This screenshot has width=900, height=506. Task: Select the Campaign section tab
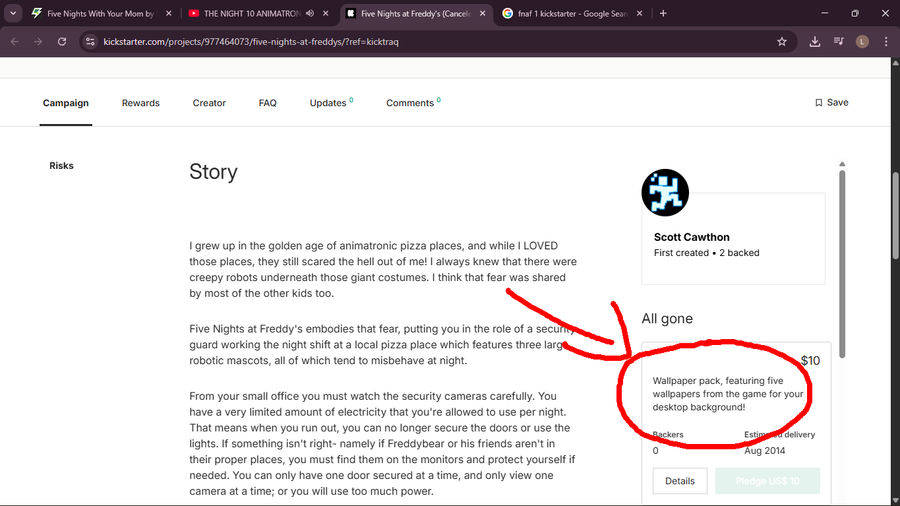pos(65,103)
